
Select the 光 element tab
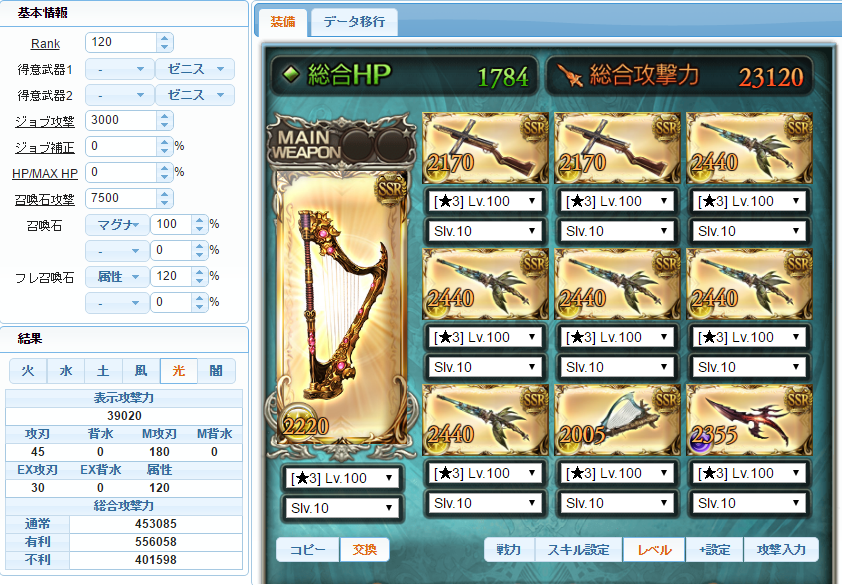(178, 371)
